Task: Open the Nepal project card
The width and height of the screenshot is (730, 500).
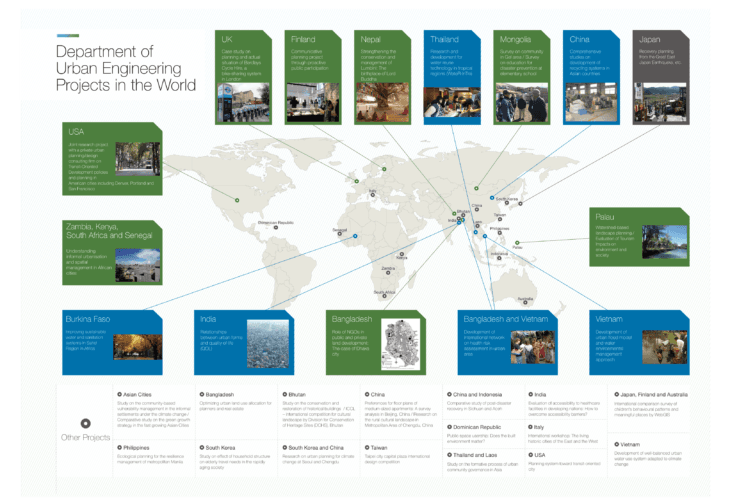Action: pyautogui.click(x=382, y=77)
